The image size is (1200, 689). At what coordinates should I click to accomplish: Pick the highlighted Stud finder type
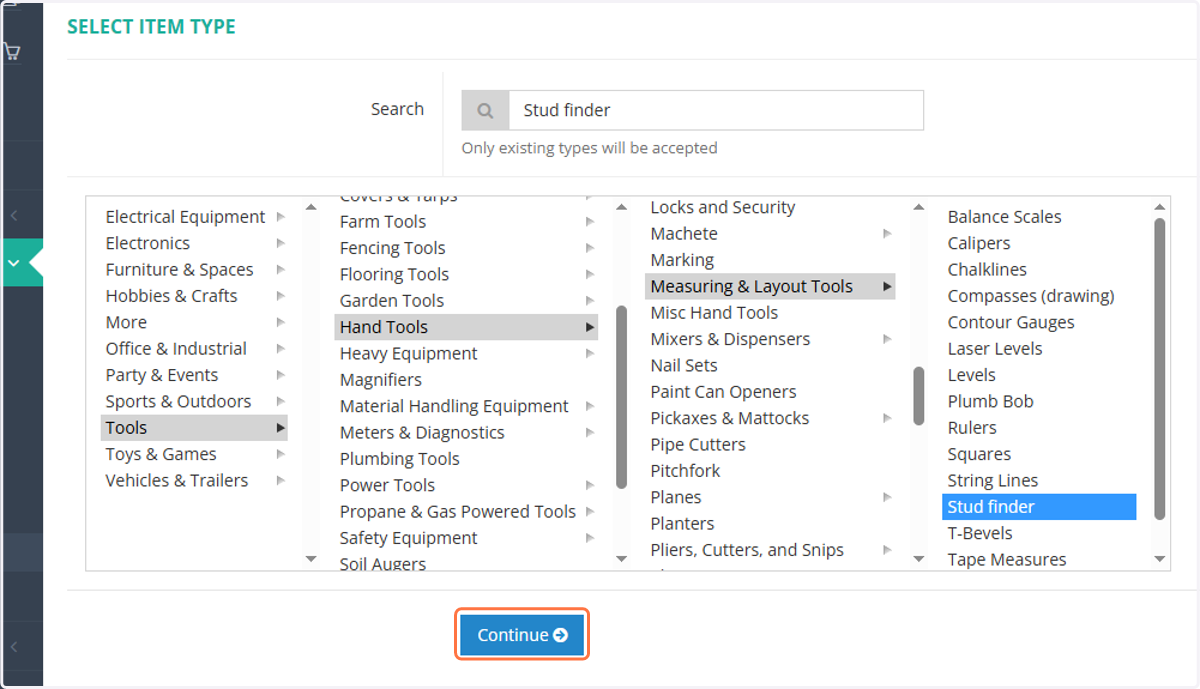click(x=1039, y=507)
